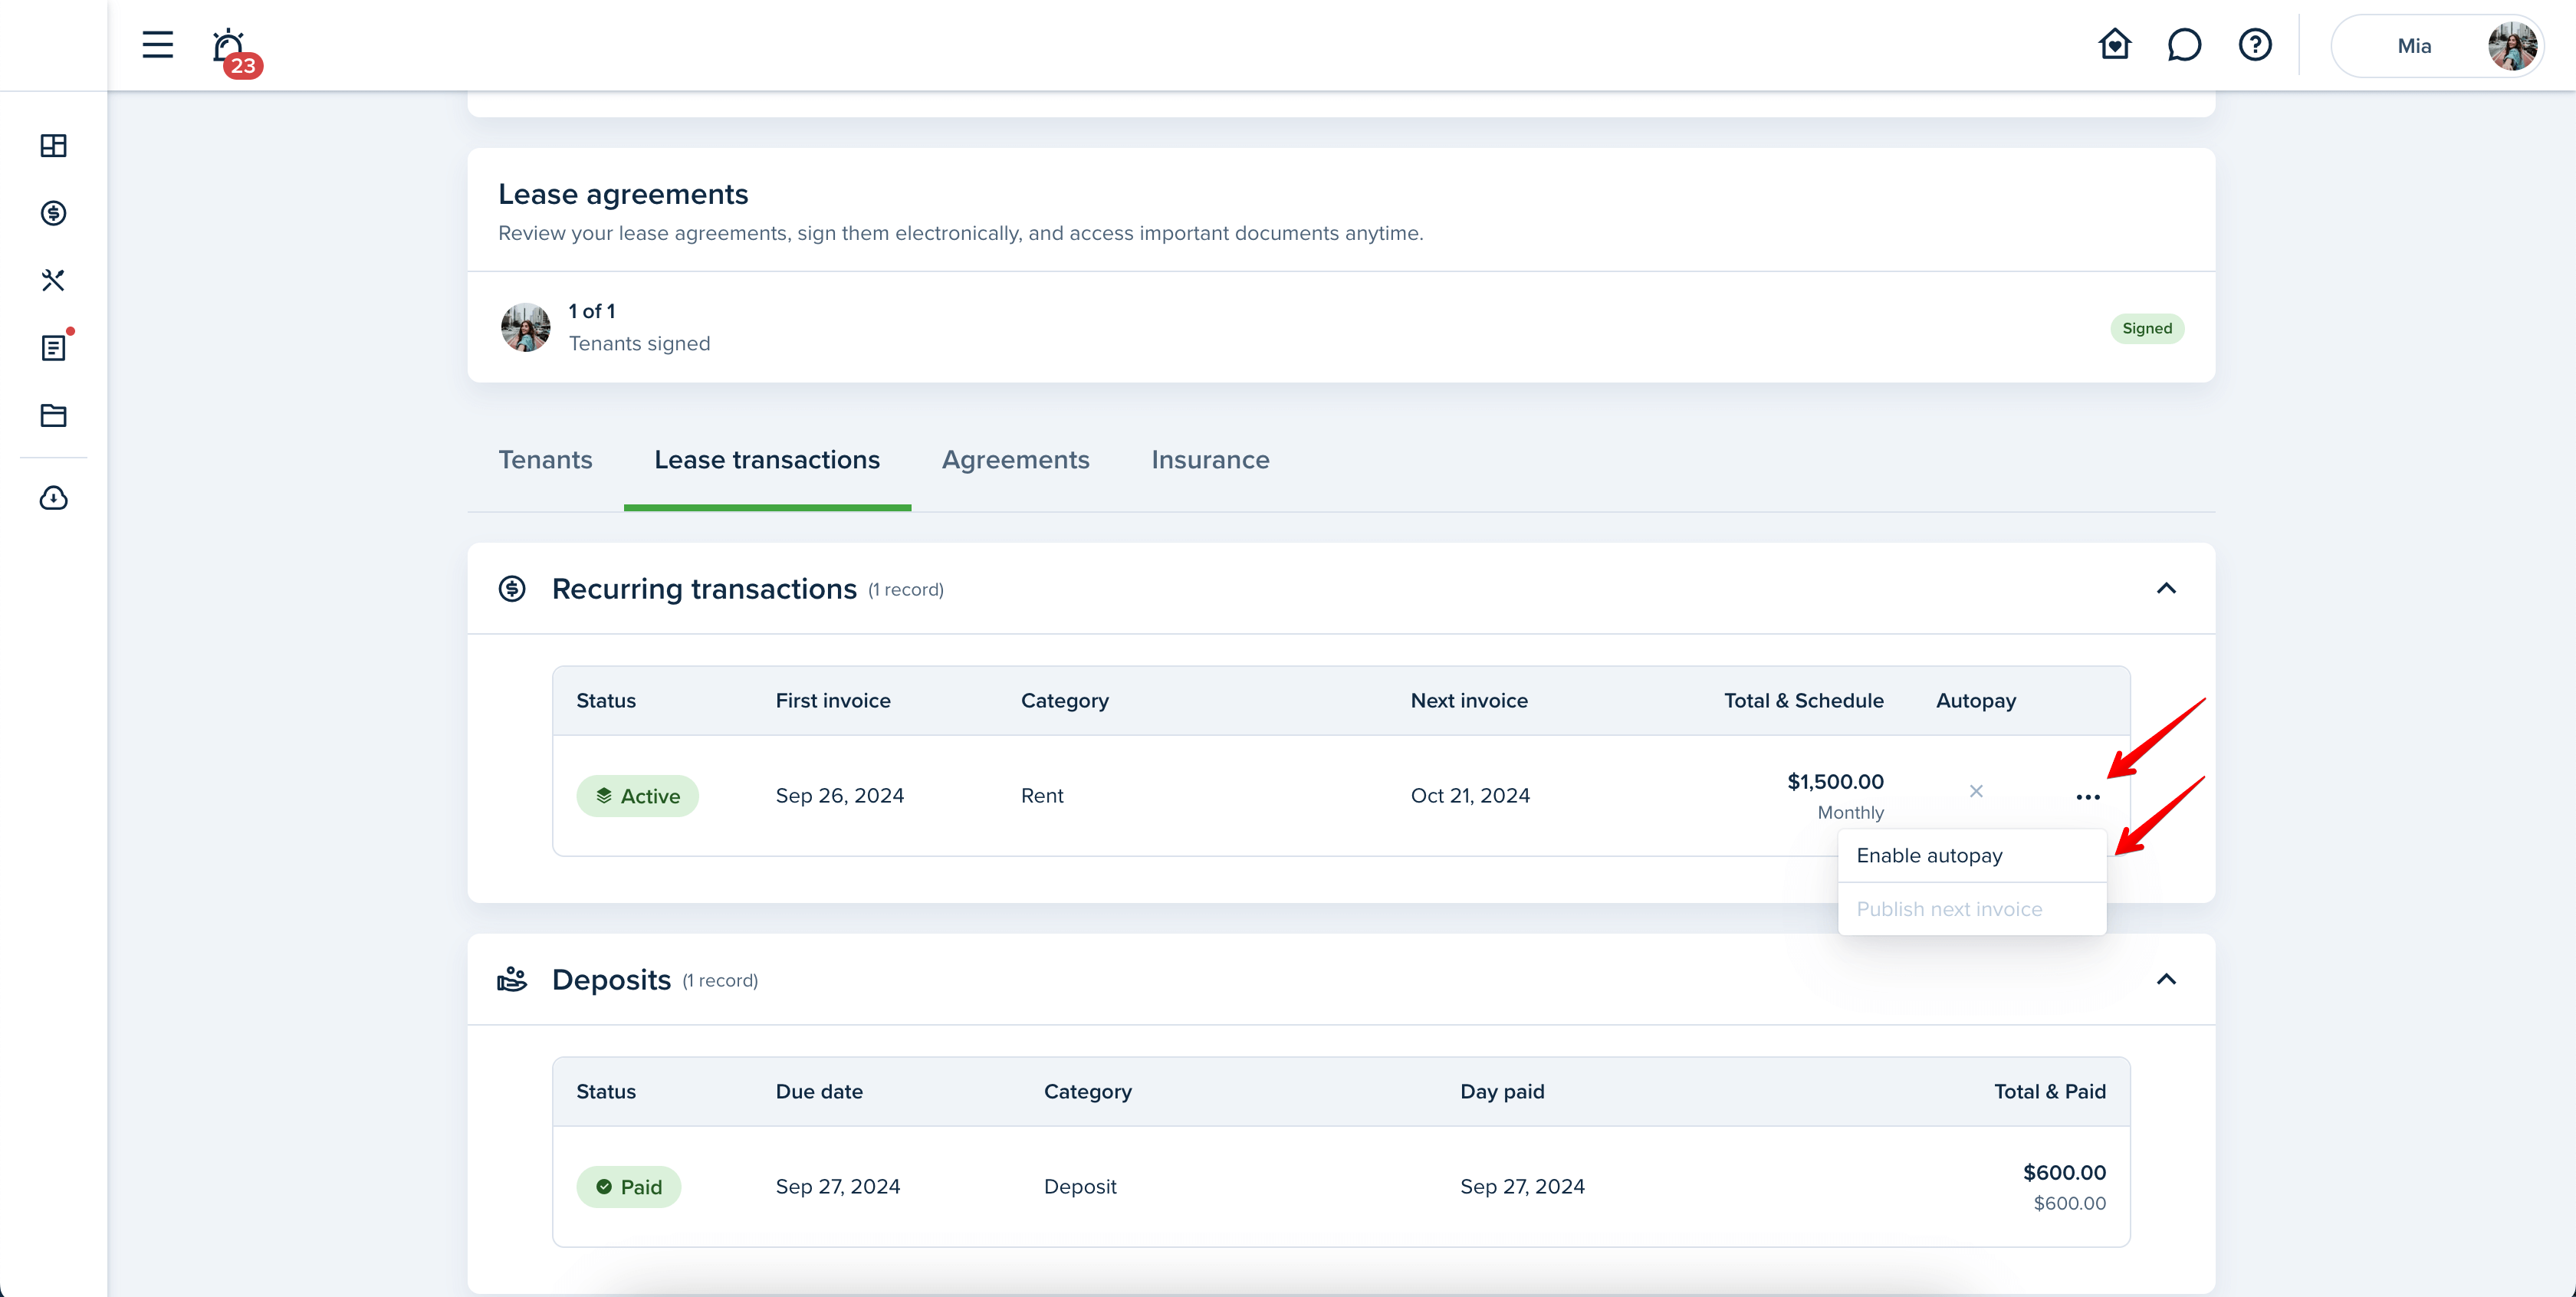2576x1297 pixels.
Task: Click the Autopay column header
Action: 1976,701
